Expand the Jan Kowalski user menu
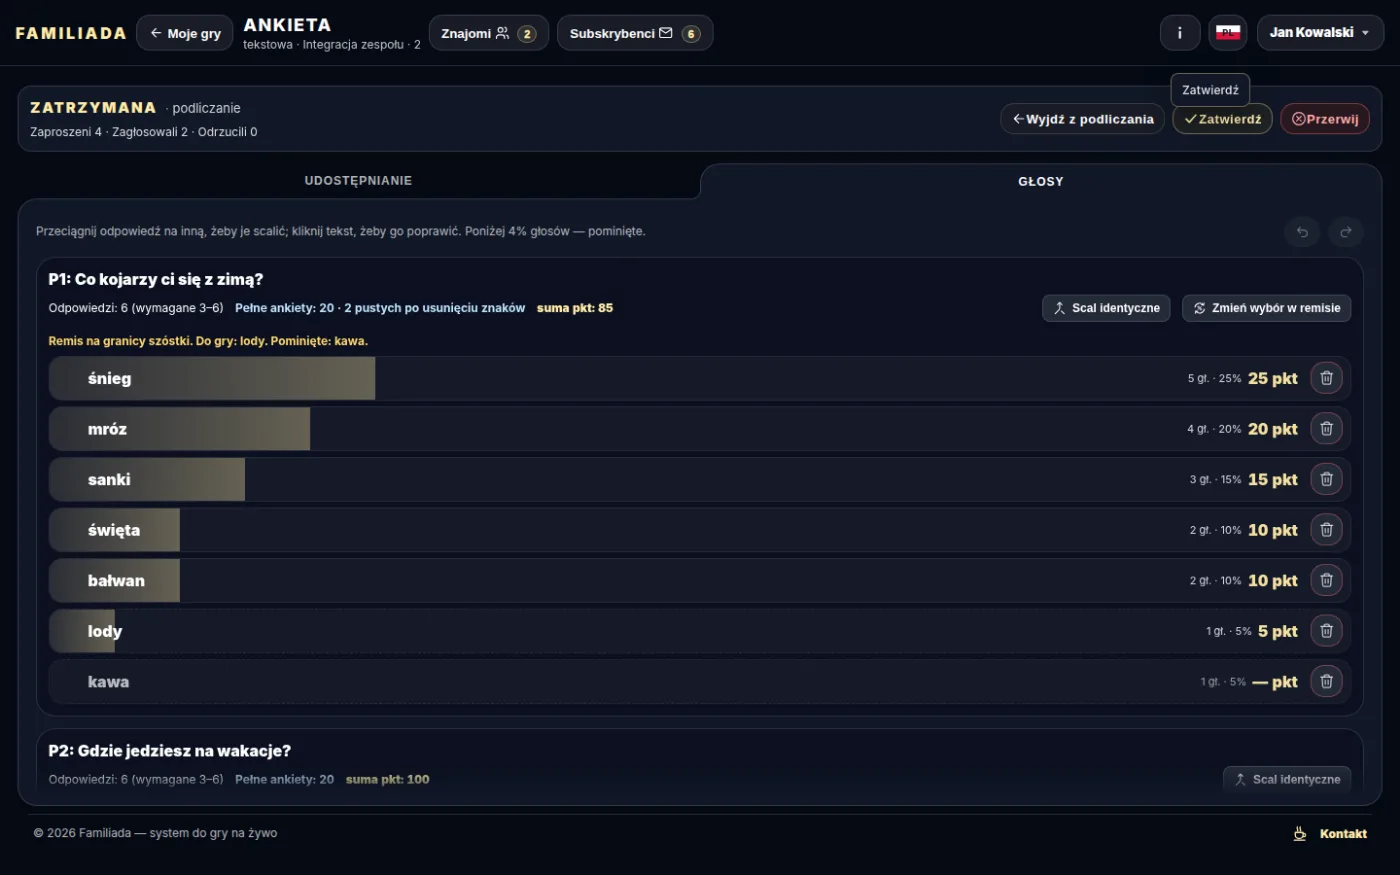1400x875 pixels. [1320, 33]
